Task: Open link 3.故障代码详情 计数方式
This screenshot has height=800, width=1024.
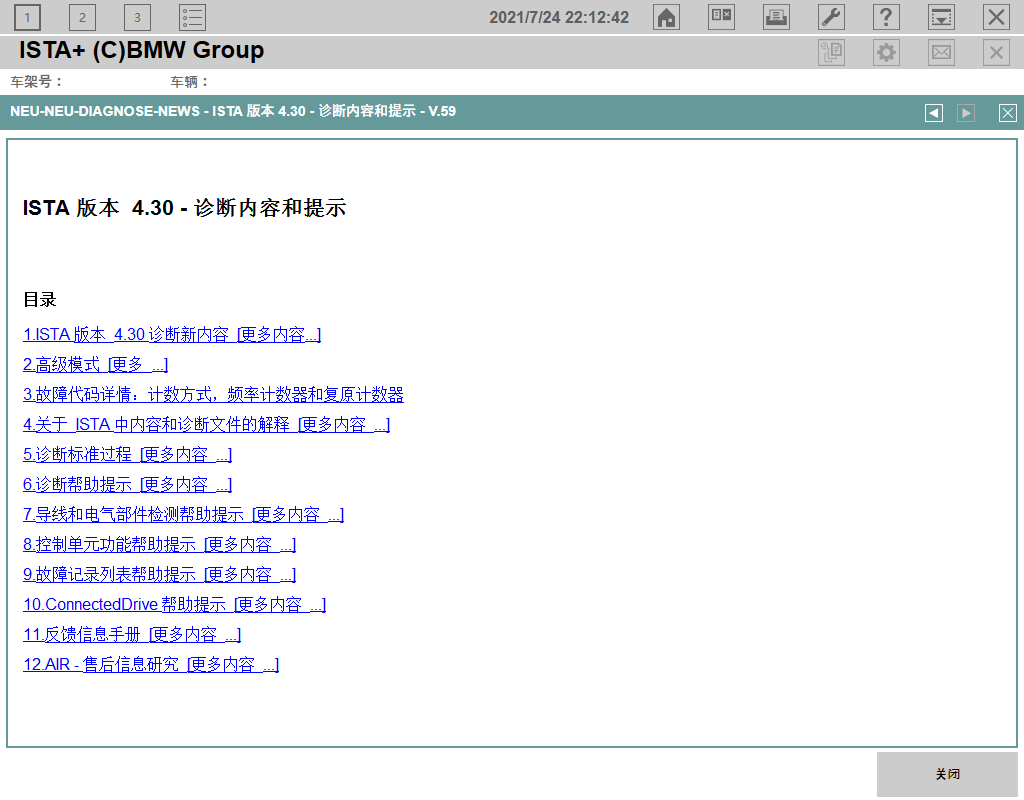Action: tap(213, 394)
